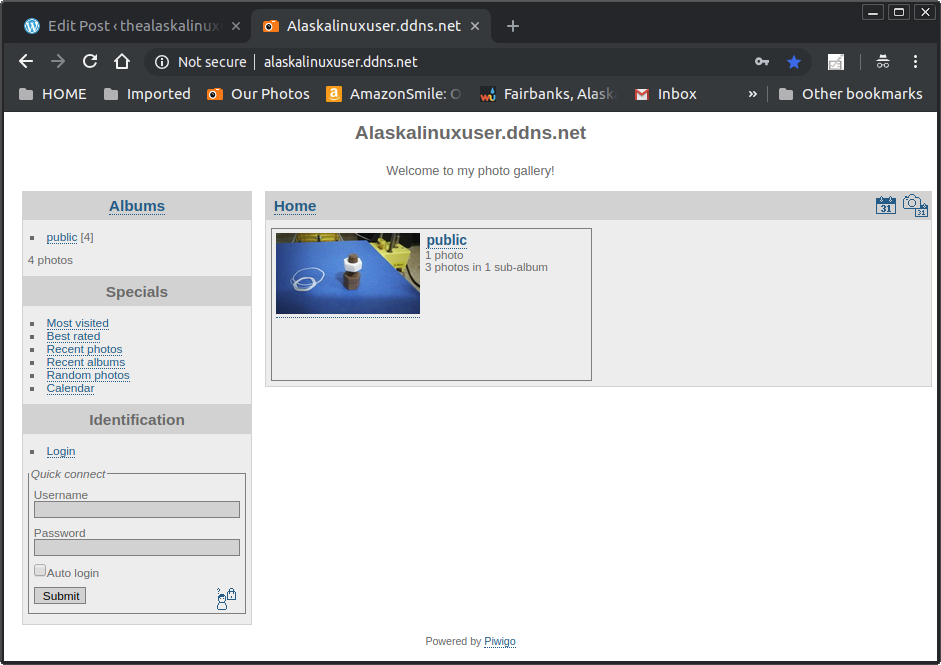Enable the Auto login checkbox

40,571
